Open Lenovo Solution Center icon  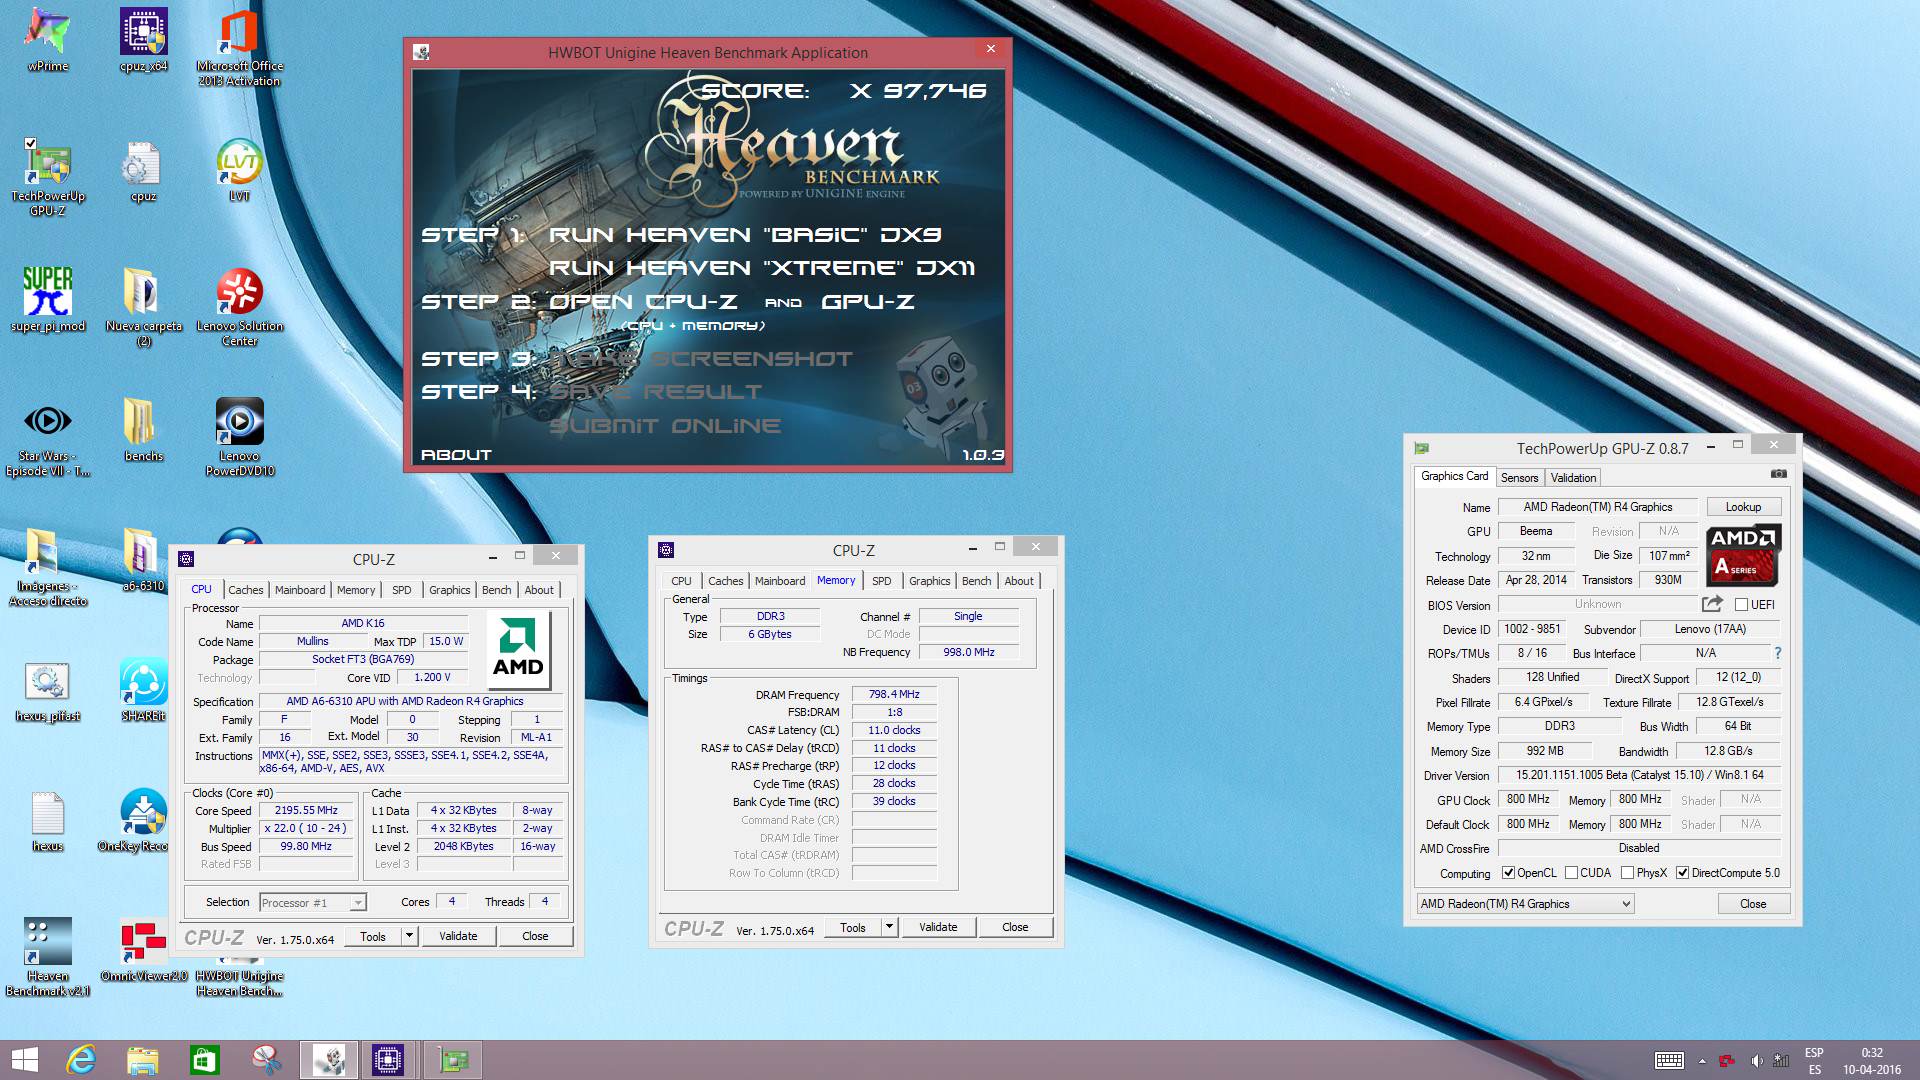pos(239,307)
